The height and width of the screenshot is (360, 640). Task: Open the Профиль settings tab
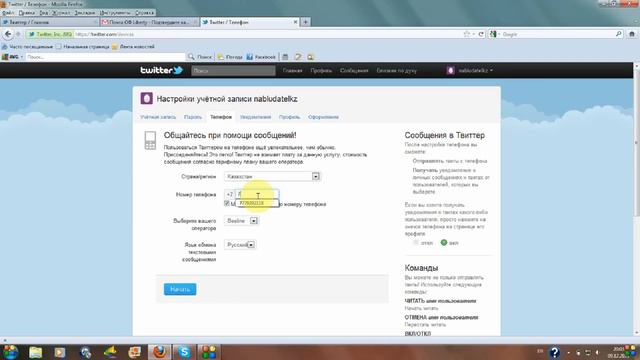(289, 117)
